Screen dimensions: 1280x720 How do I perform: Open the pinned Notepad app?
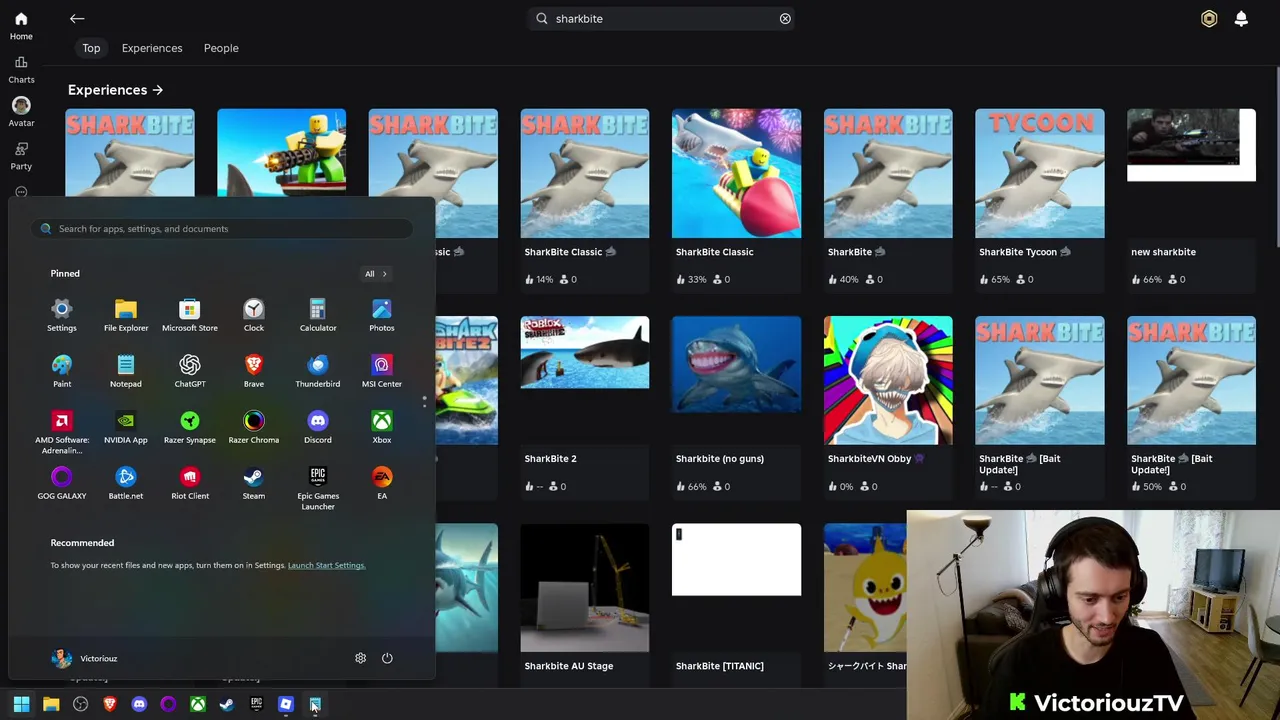click(x=126, y=371)
